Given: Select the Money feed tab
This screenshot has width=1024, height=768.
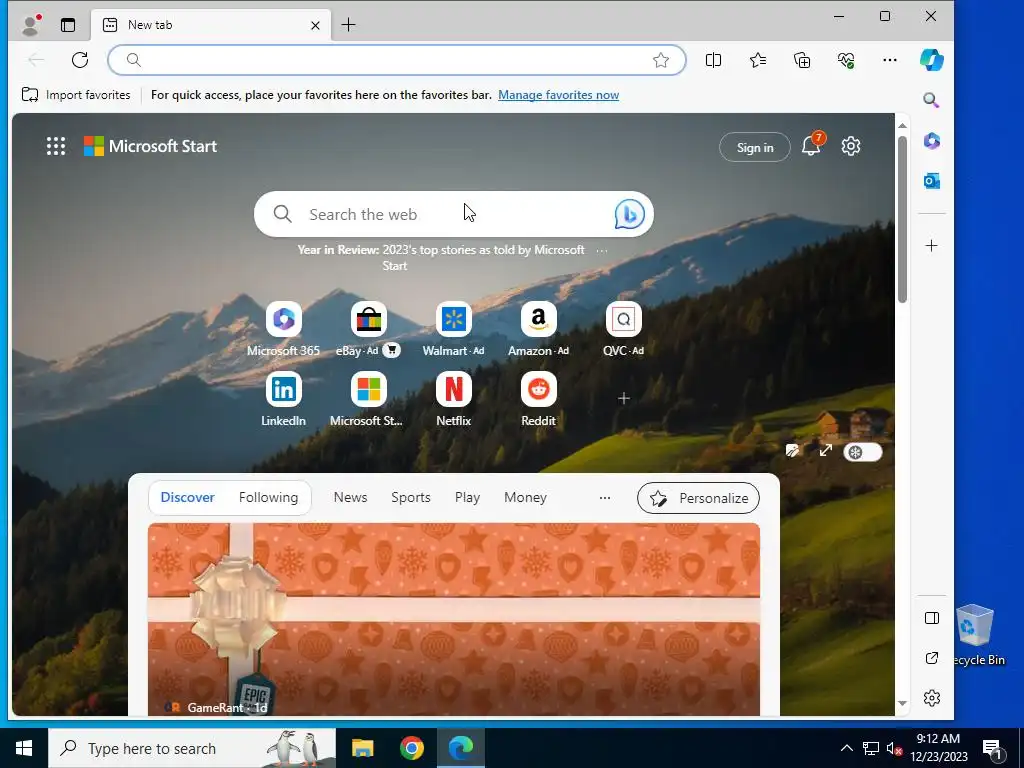Looking at the screenshot, I should [525, 497].
